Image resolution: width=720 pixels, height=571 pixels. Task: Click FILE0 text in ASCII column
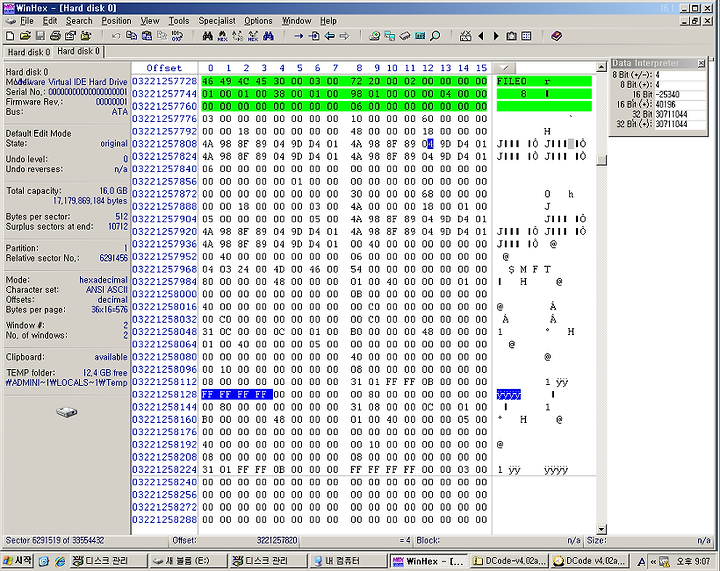pos(512,81)
